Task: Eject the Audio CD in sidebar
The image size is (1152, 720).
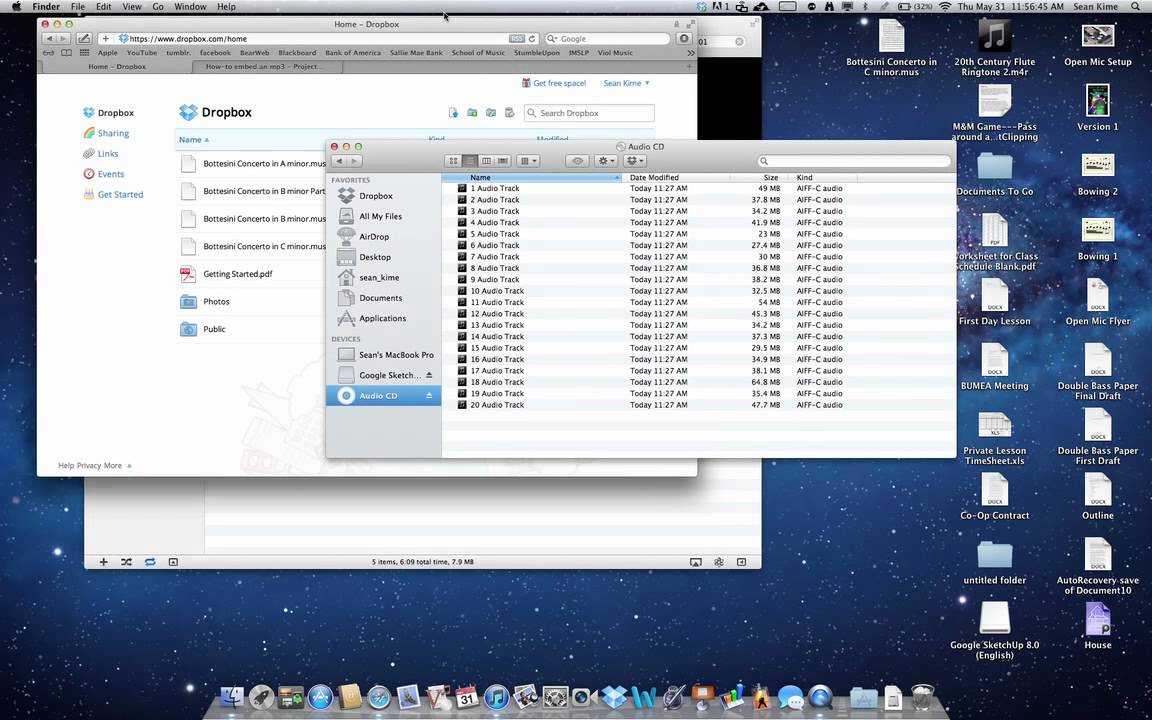Action: (x=429, y=395)
